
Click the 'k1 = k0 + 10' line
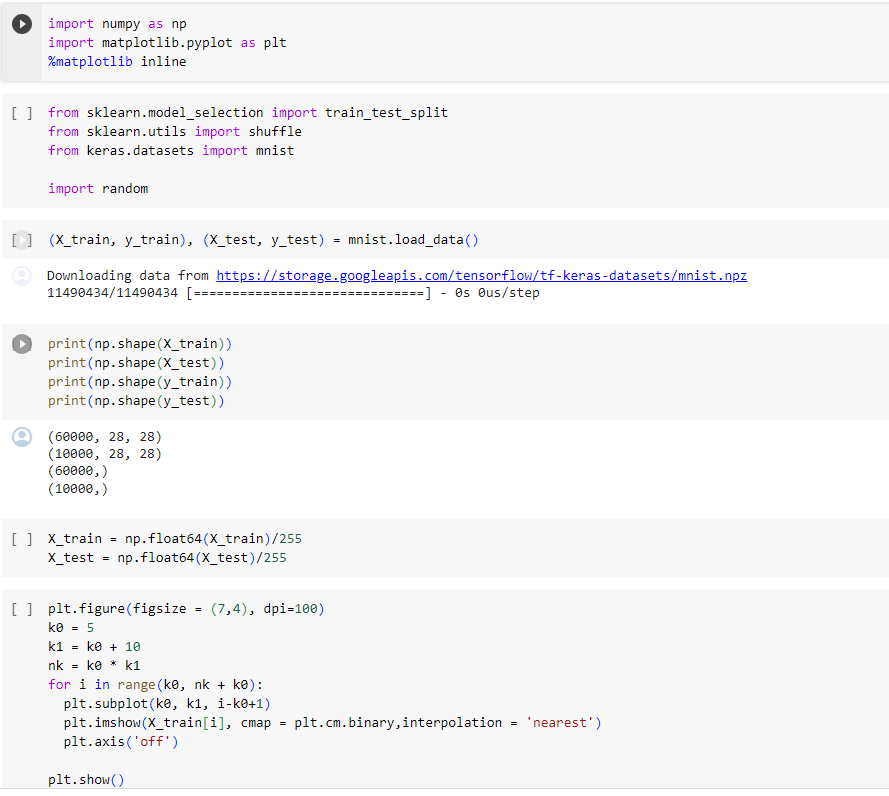point(94,646)
